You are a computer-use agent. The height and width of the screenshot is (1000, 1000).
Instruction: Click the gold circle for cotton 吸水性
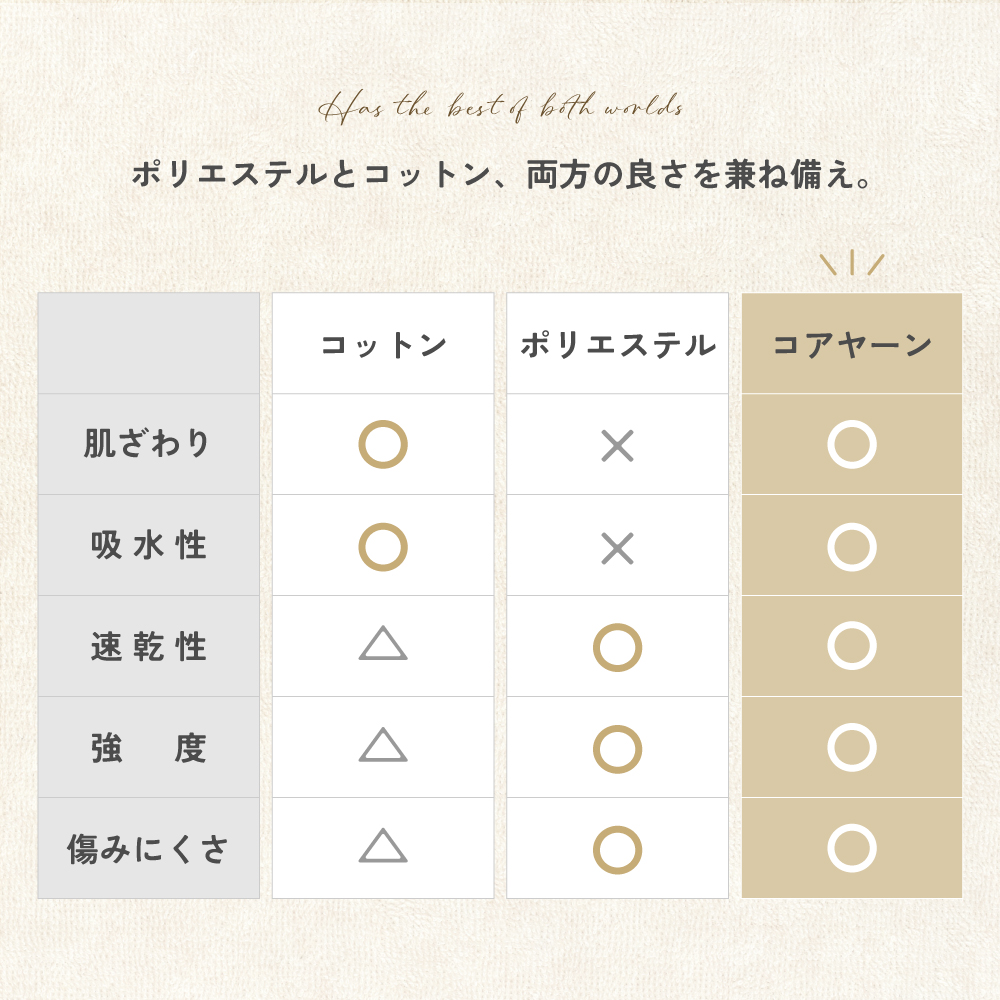tap(383, 547)
